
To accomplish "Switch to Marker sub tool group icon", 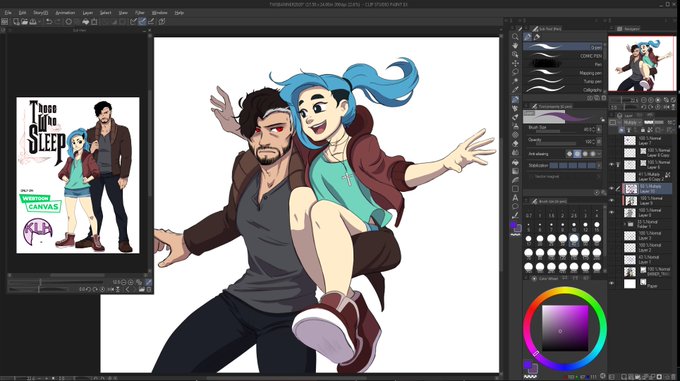I will pyautogui.click(x=536, y=37).
